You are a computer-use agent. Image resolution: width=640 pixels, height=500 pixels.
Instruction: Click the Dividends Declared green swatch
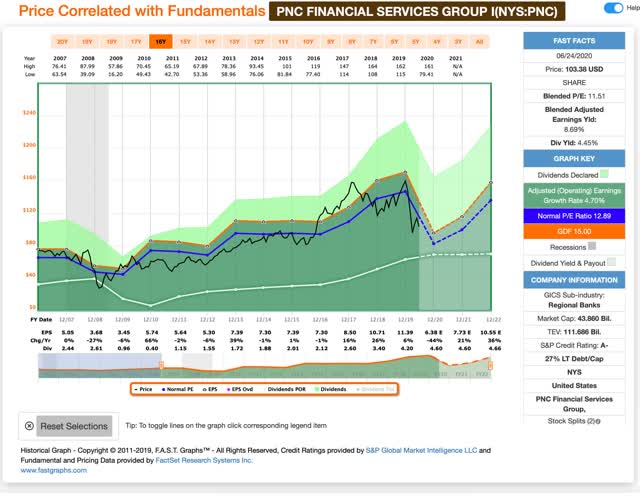click(x=604, y=174)
